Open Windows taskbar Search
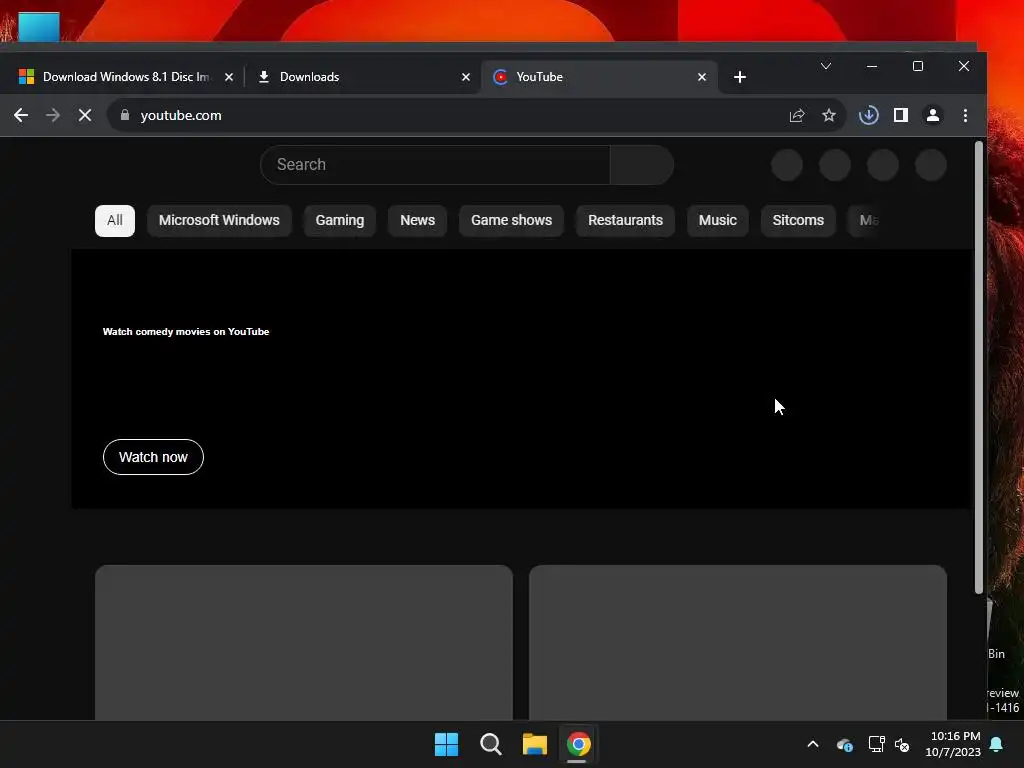1024x768 pixels. pyautogui.click(x=490, y=744)
